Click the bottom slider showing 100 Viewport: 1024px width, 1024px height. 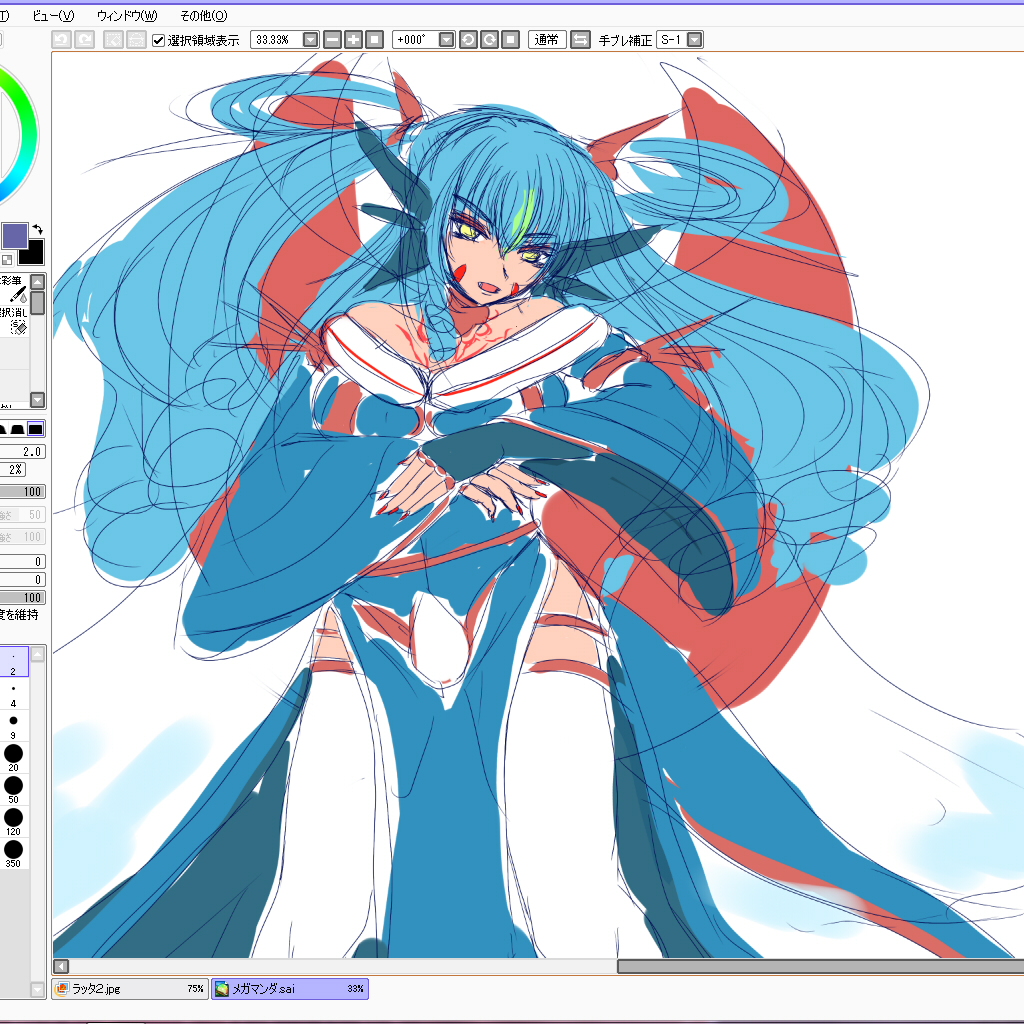point(22,598)
